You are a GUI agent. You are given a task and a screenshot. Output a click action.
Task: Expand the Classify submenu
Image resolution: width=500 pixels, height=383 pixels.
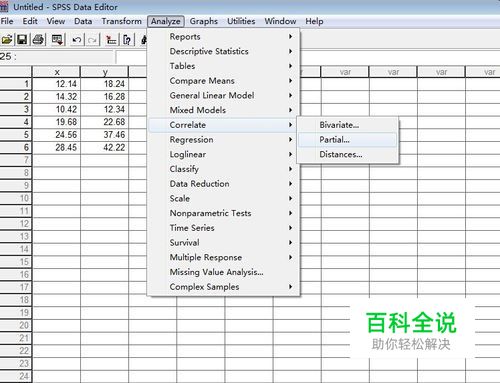coord(224,169)
